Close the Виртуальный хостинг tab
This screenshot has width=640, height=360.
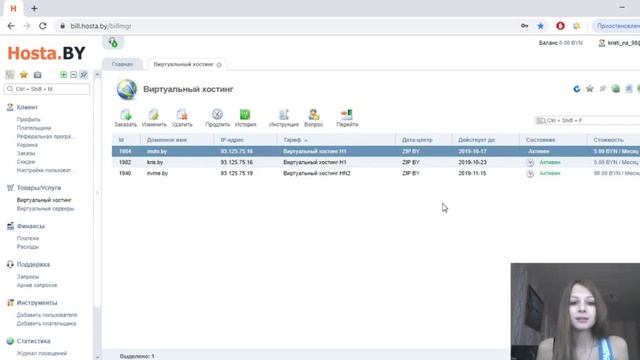[x=219, y=65]
